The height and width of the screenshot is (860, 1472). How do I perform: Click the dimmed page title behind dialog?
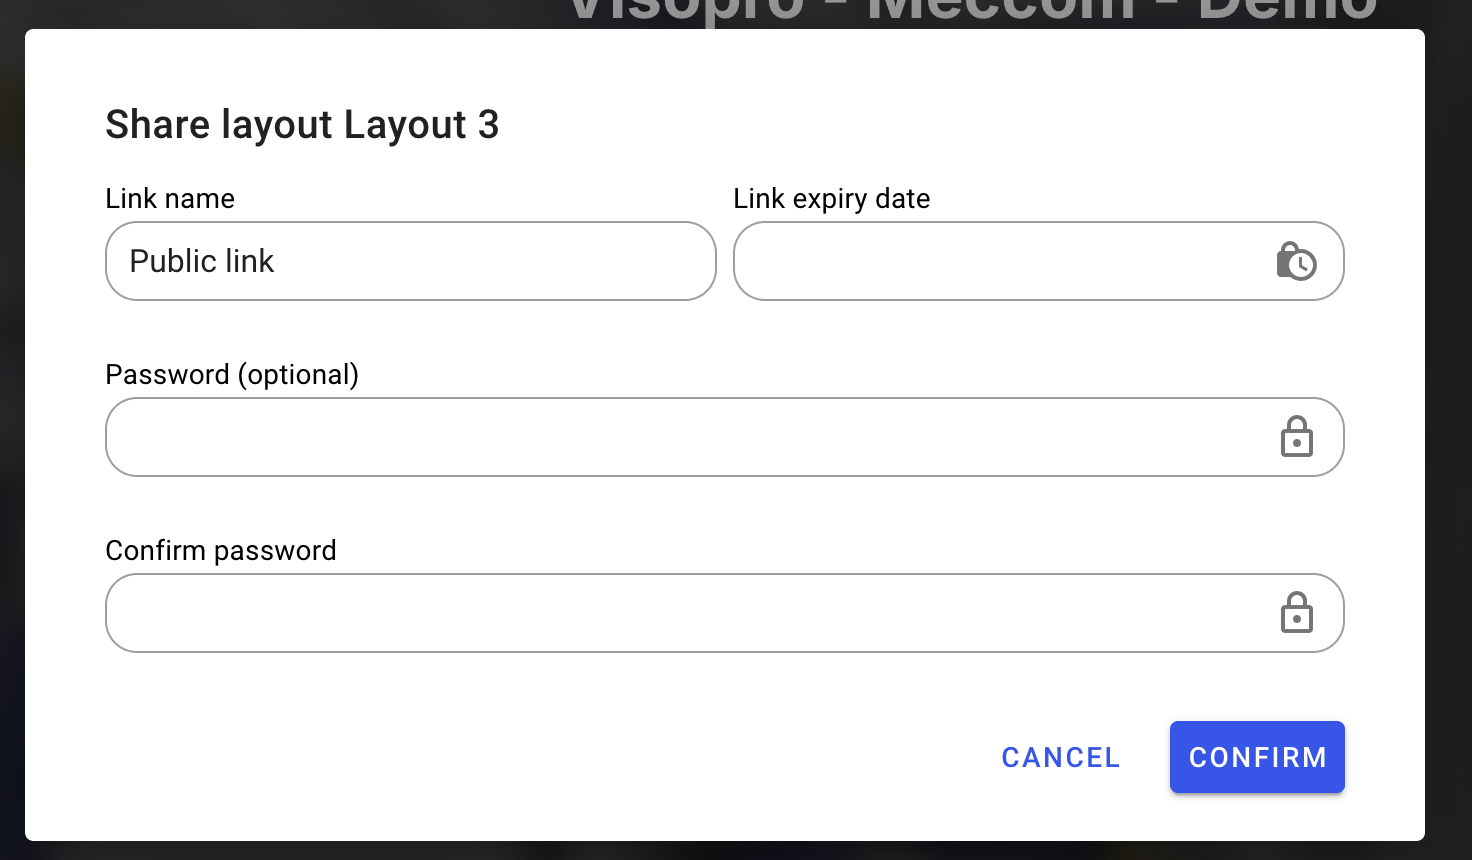970,12
